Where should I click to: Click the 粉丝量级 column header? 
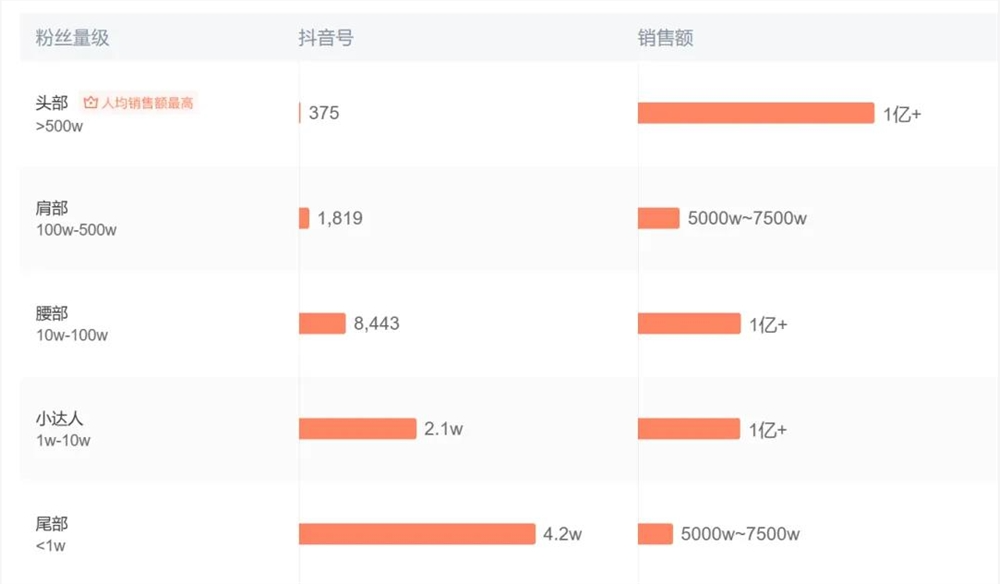(72, 38)
